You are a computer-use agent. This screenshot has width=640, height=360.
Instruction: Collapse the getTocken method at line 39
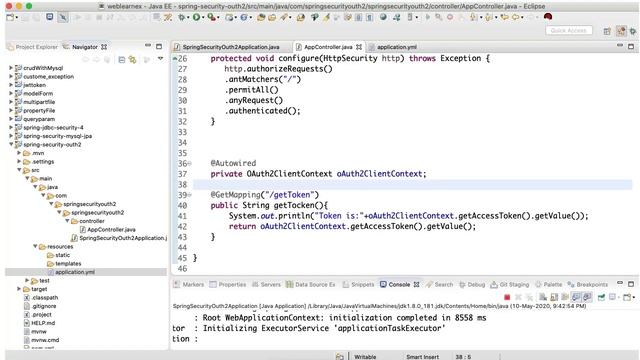click(x=189, y=195)
